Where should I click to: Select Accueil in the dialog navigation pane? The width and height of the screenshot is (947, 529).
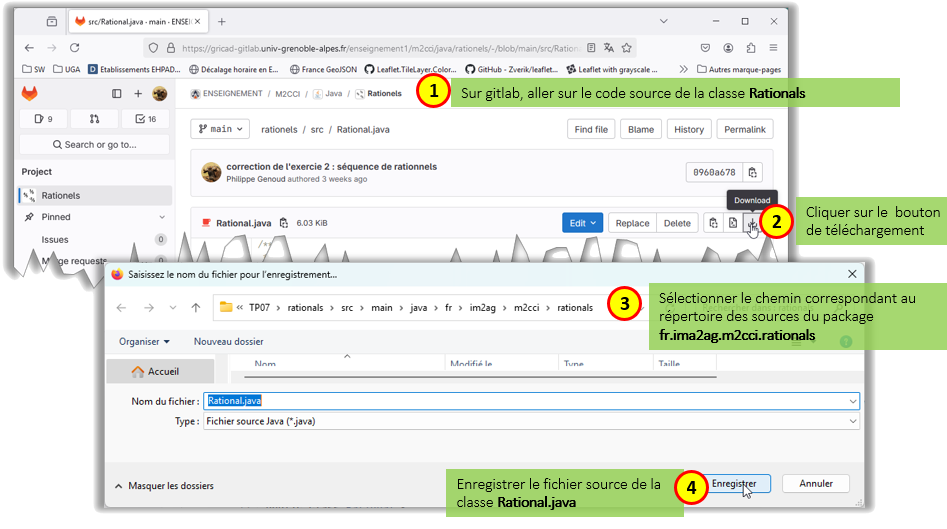[x=161, y=371]
